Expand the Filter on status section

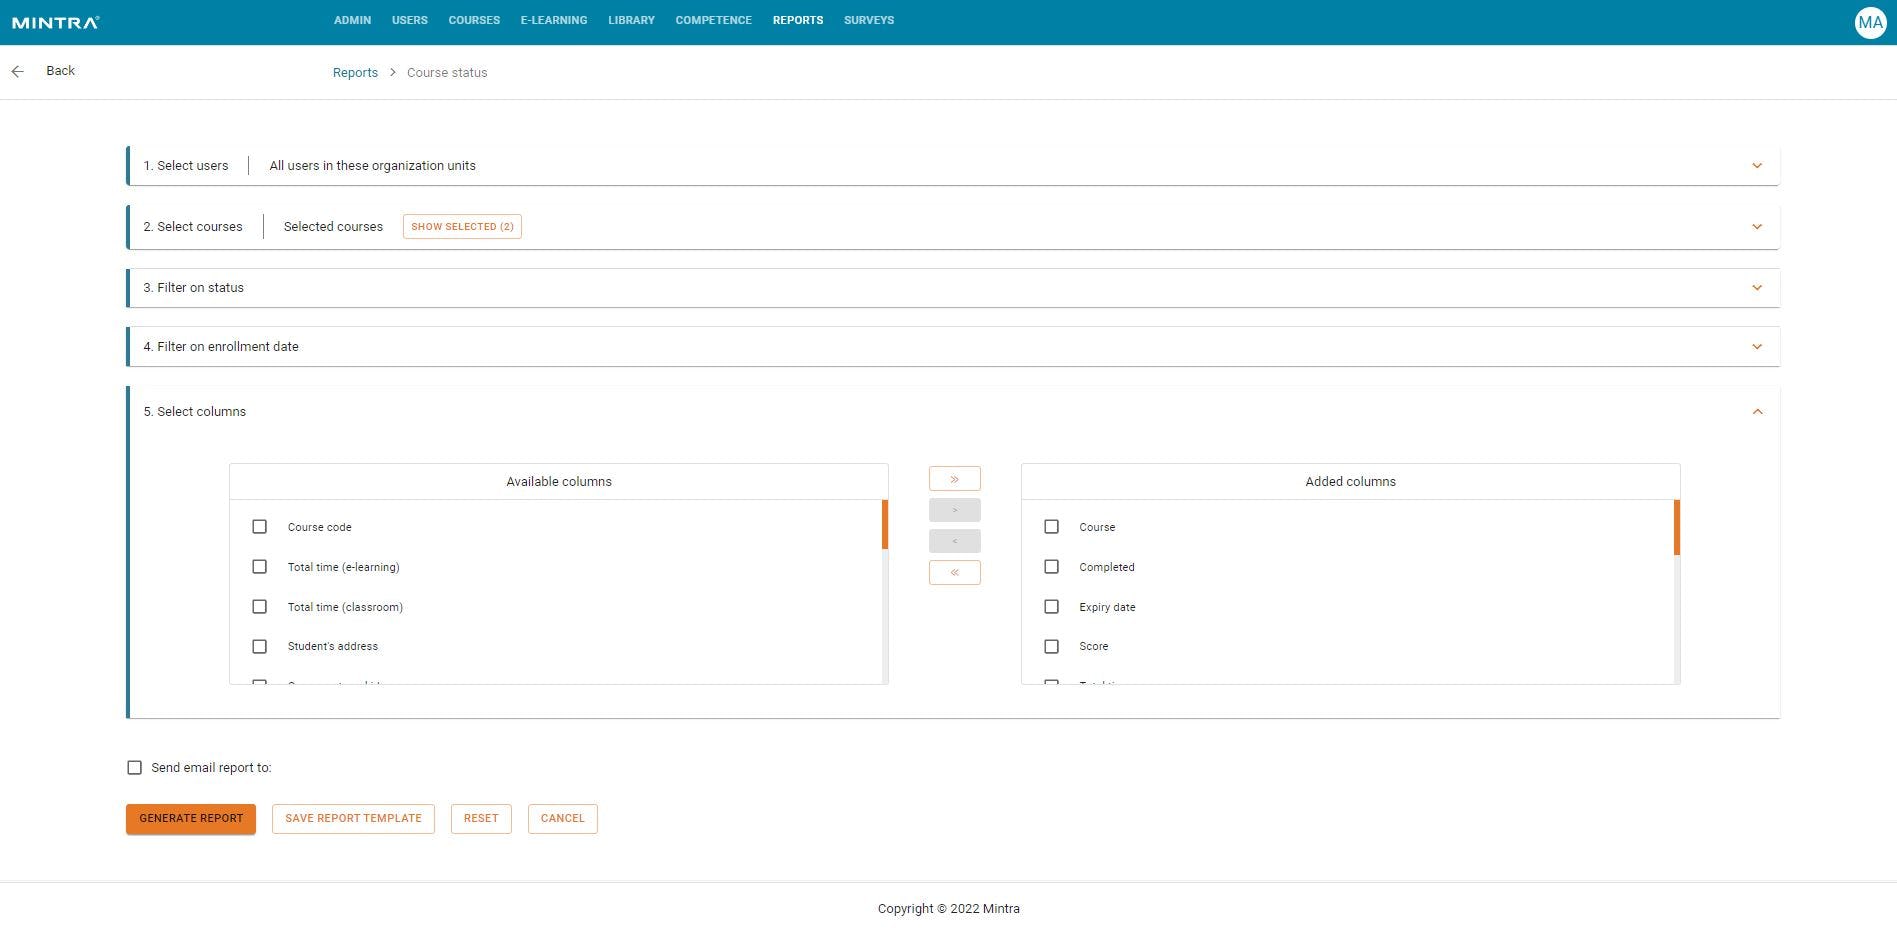(x=1757, y=287)
